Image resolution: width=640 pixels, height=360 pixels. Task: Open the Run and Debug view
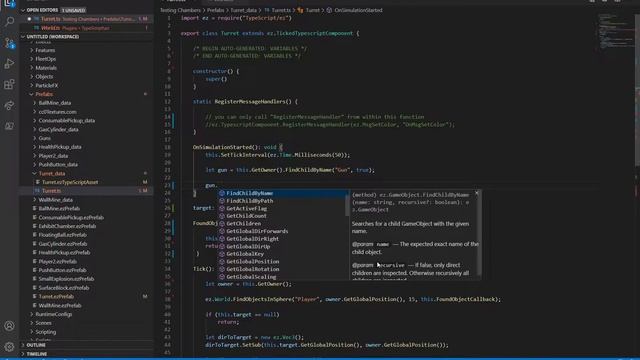(9, 64)
